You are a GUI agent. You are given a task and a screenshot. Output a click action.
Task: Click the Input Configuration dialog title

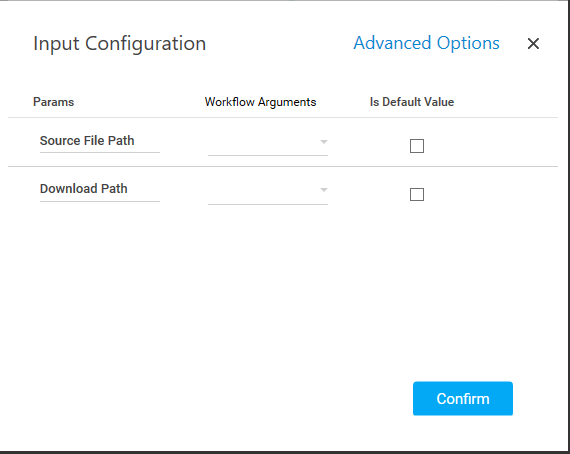point(120,44)
